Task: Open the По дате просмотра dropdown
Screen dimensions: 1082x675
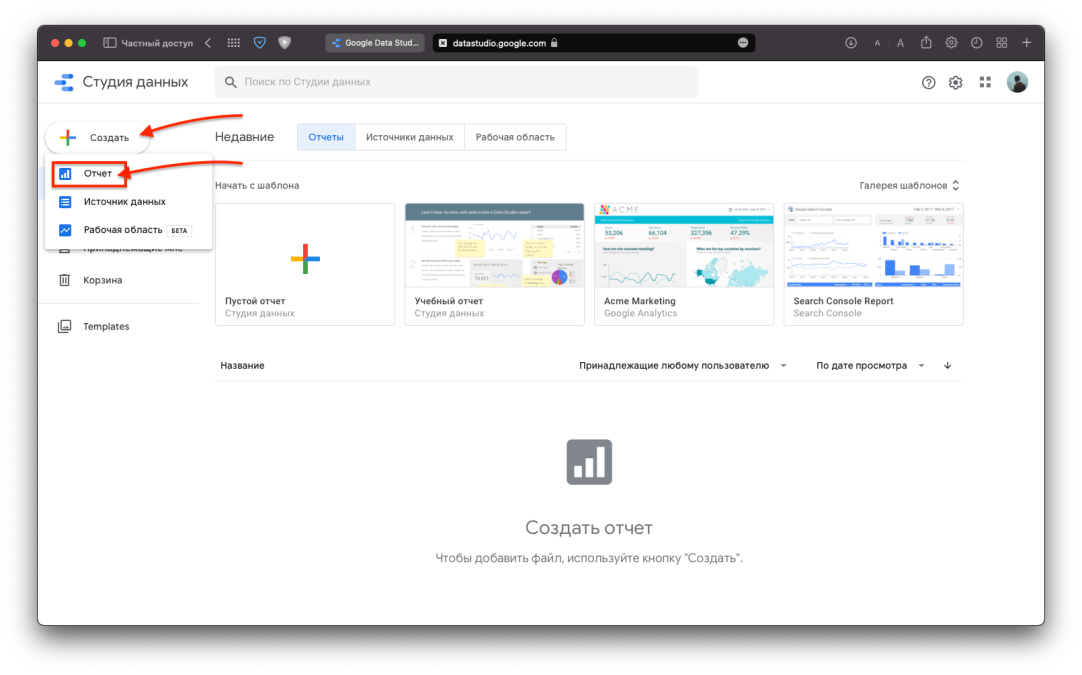Action: (870, 366)
